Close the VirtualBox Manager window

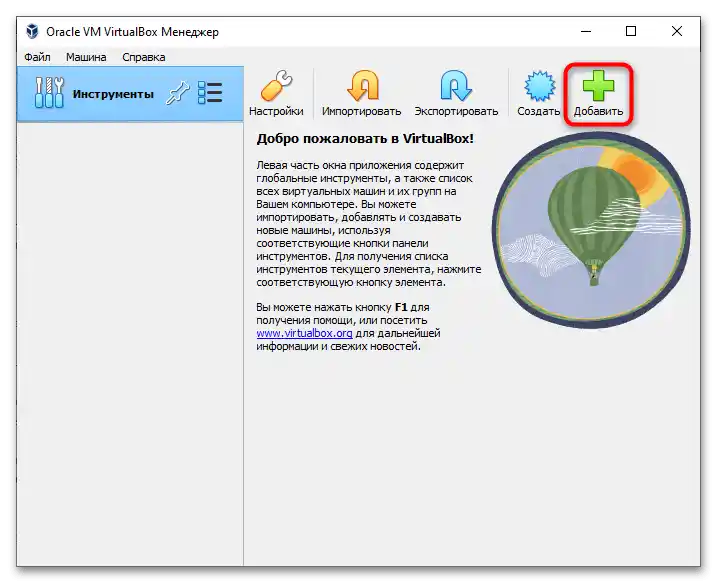point(677,31)
